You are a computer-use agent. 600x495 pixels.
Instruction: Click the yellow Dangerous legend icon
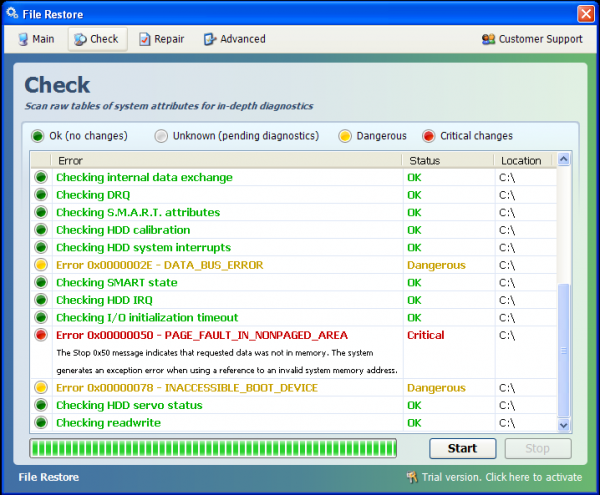[x=345, y=136]
